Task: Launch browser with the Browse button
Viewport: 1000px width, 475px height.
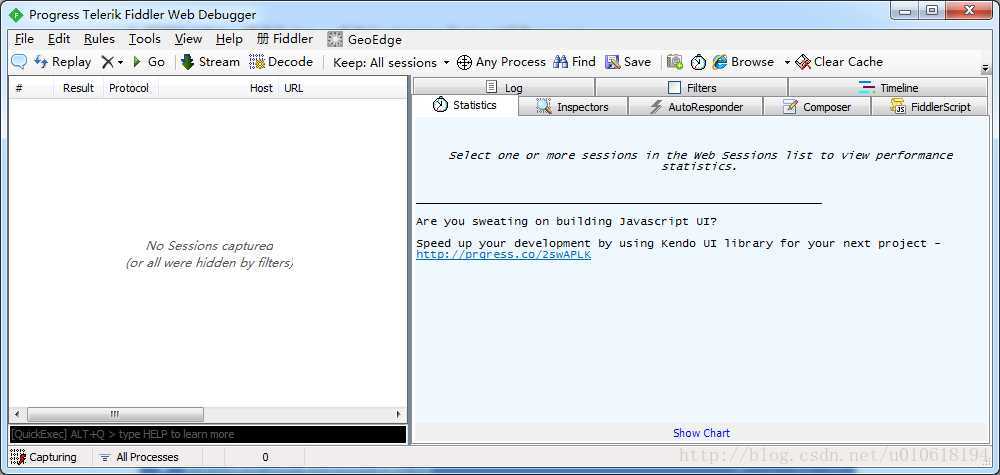Action: pyautogui.click(x=743, y=62)
